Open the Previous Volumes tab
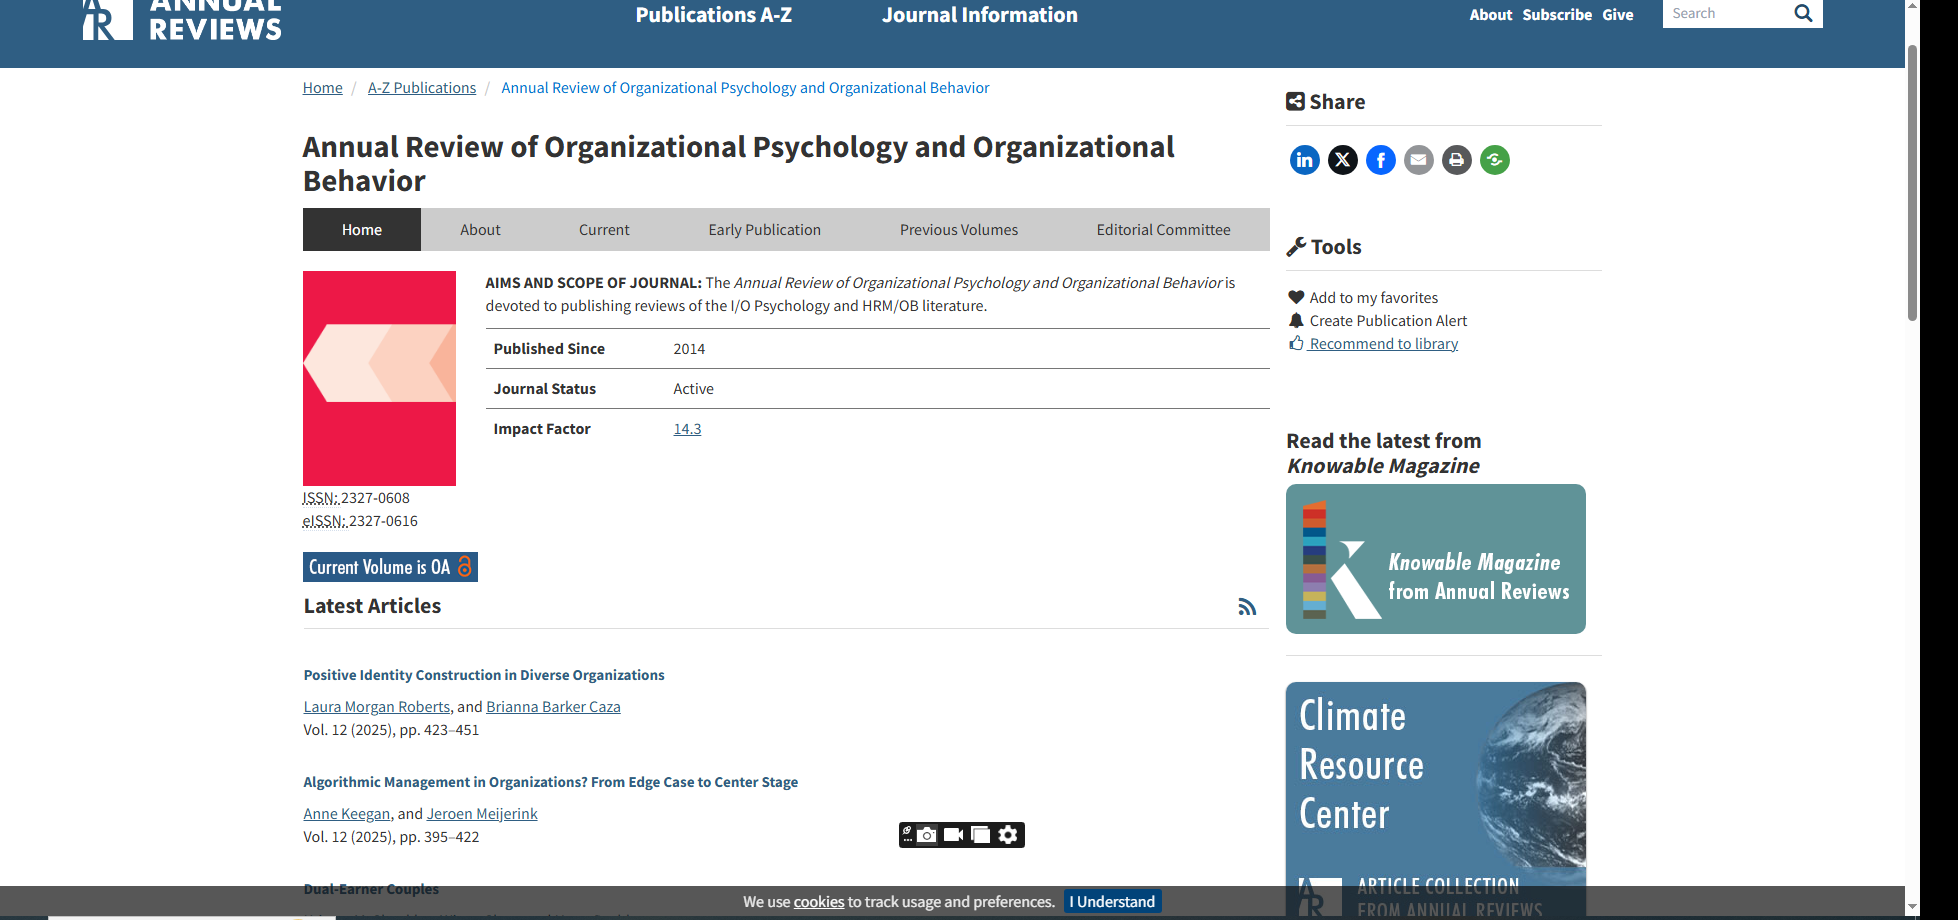The image size is (1958, 920). coord(958,230)
